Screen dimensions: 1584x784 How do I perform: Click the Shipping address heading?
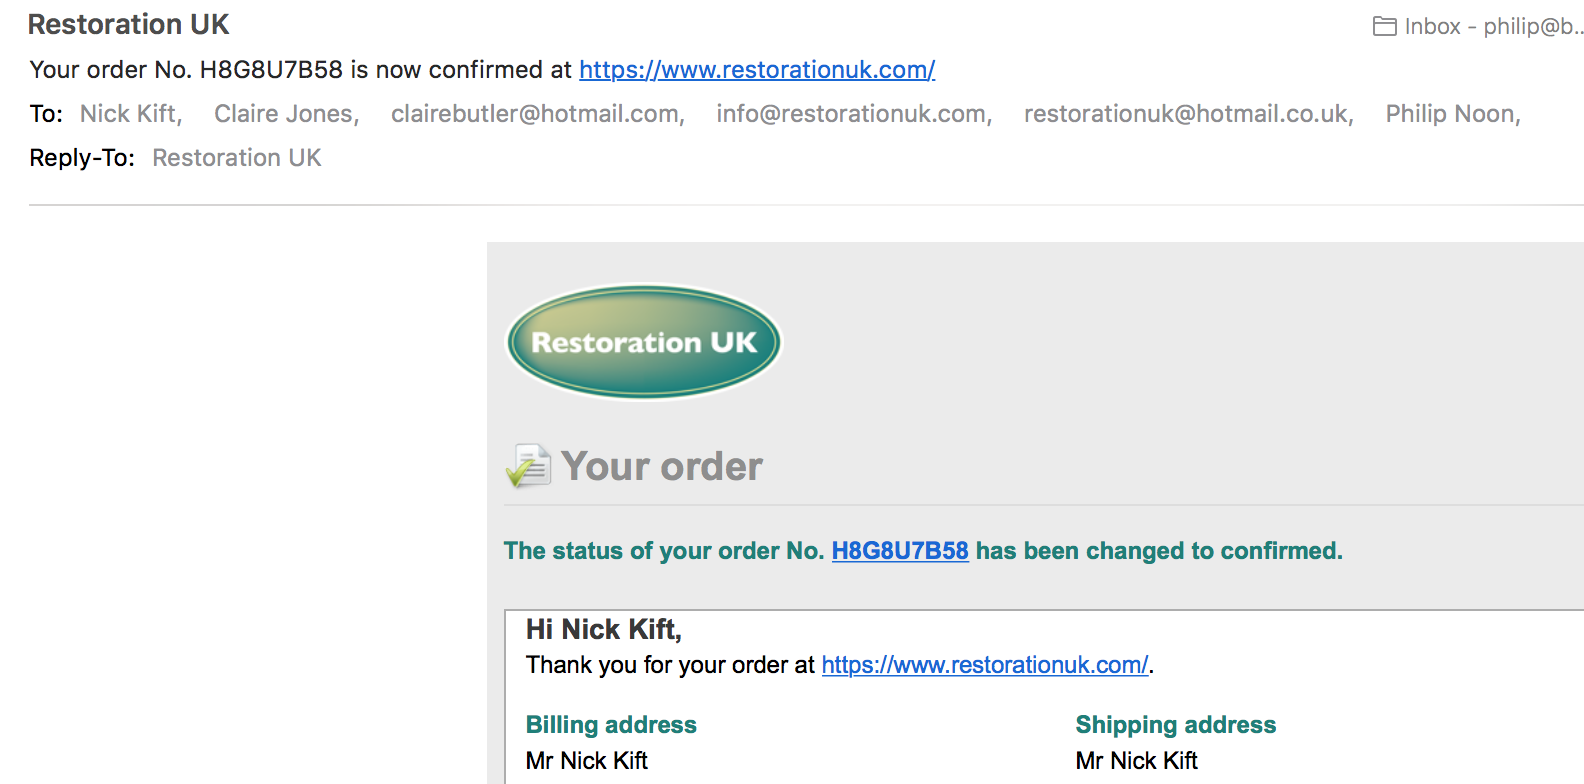[1175, 725]
